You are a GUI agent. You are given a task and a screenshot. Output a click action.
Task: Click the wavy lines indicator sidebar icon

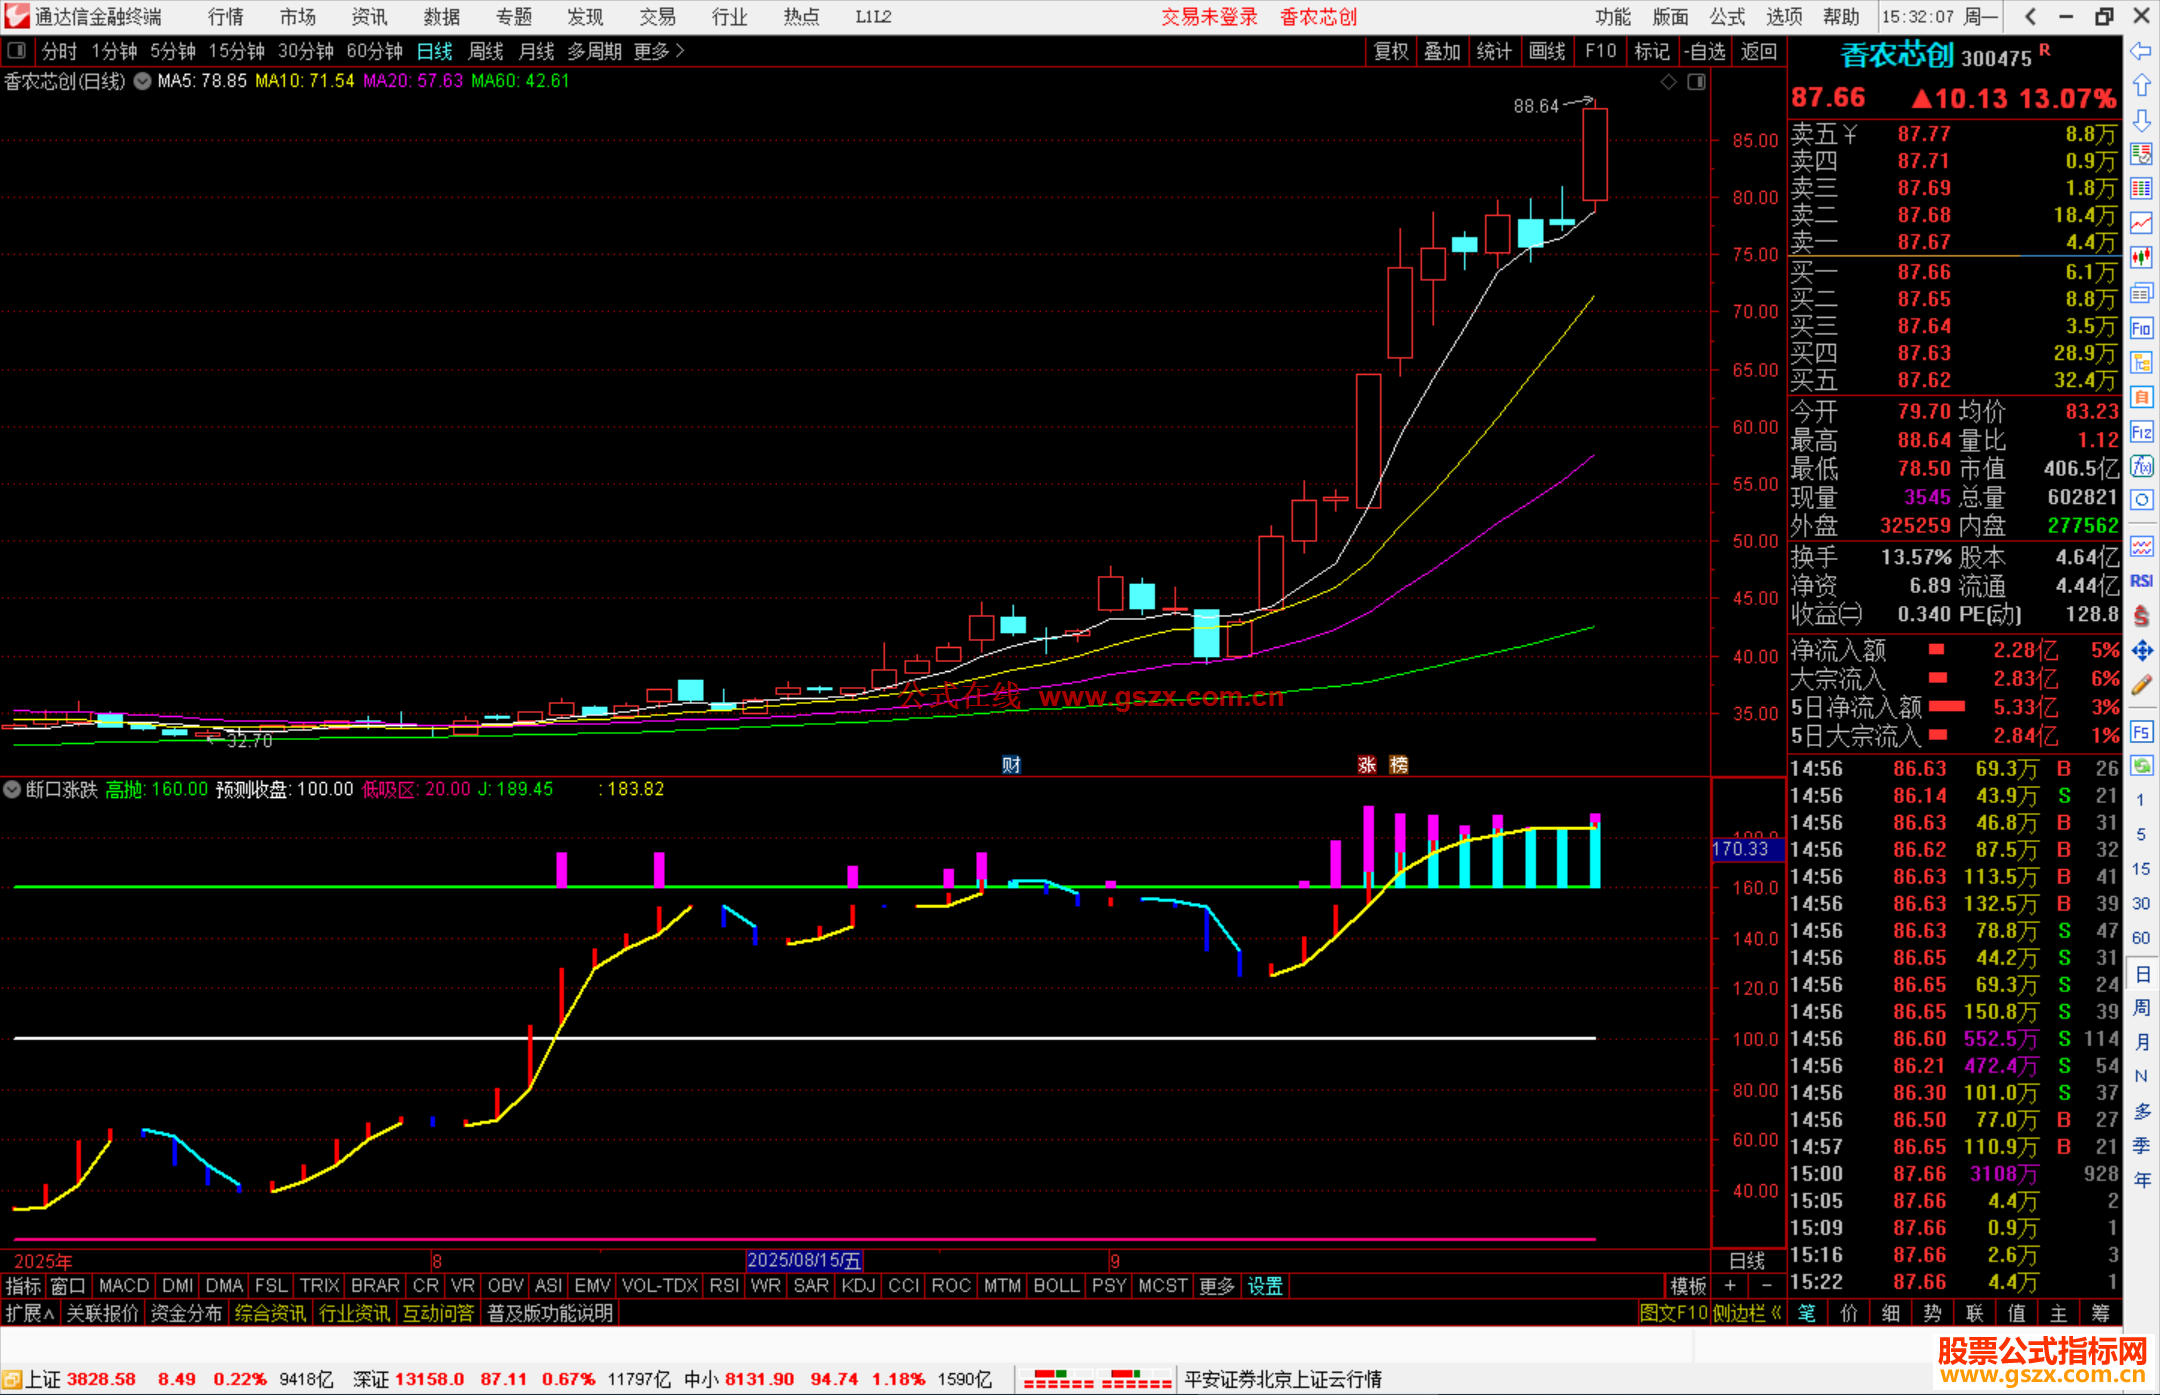click(2141, 546)
